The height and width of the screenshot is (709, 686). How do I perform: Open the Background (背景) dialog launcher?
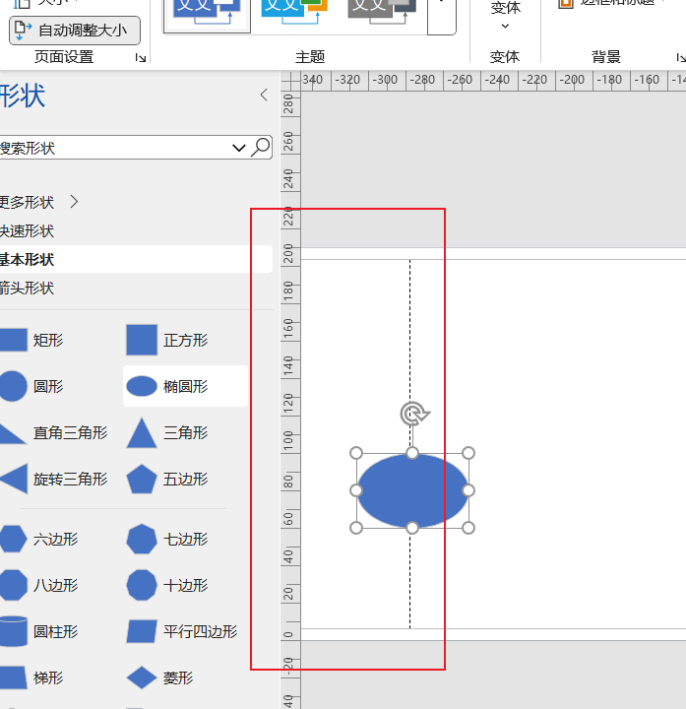pos(681,57)
